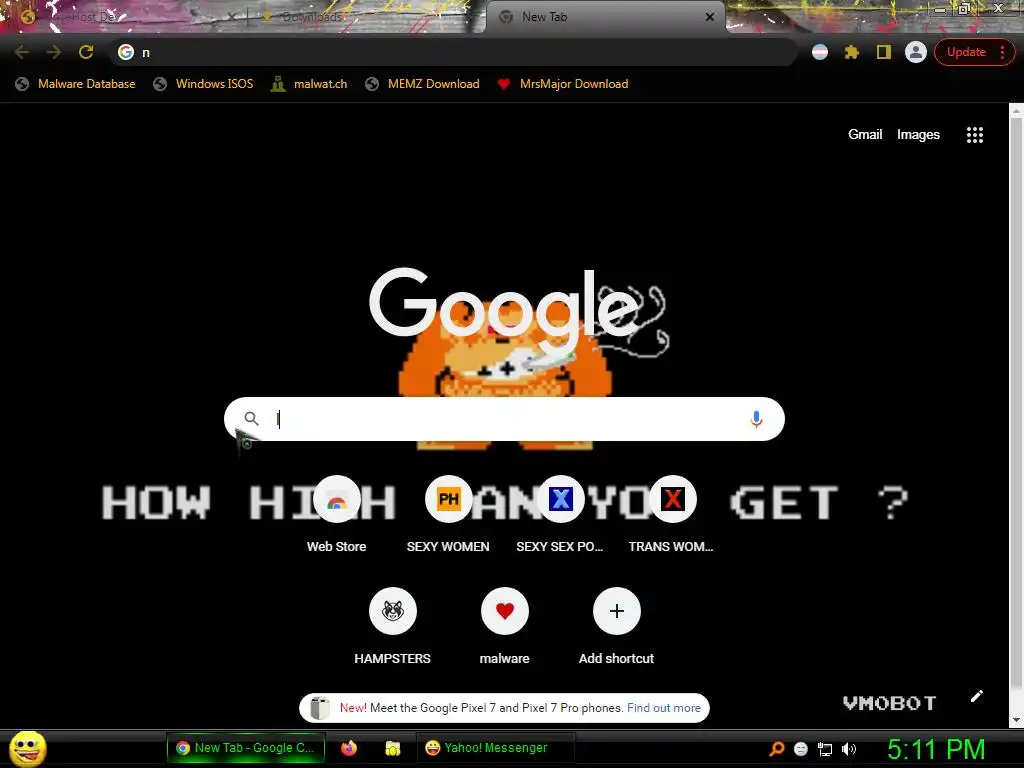Click the magnifier icon in search box

251,419
